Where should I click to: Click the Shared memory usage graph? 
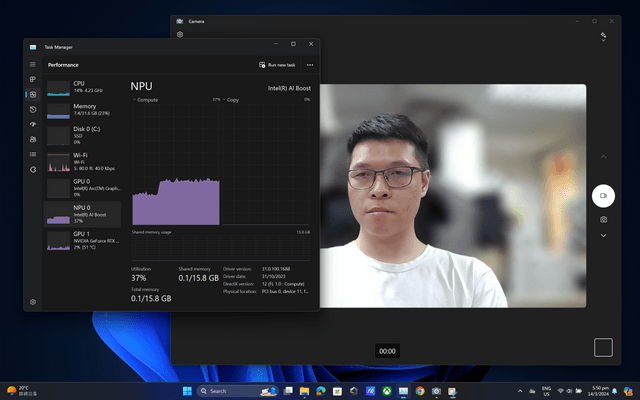221,247
